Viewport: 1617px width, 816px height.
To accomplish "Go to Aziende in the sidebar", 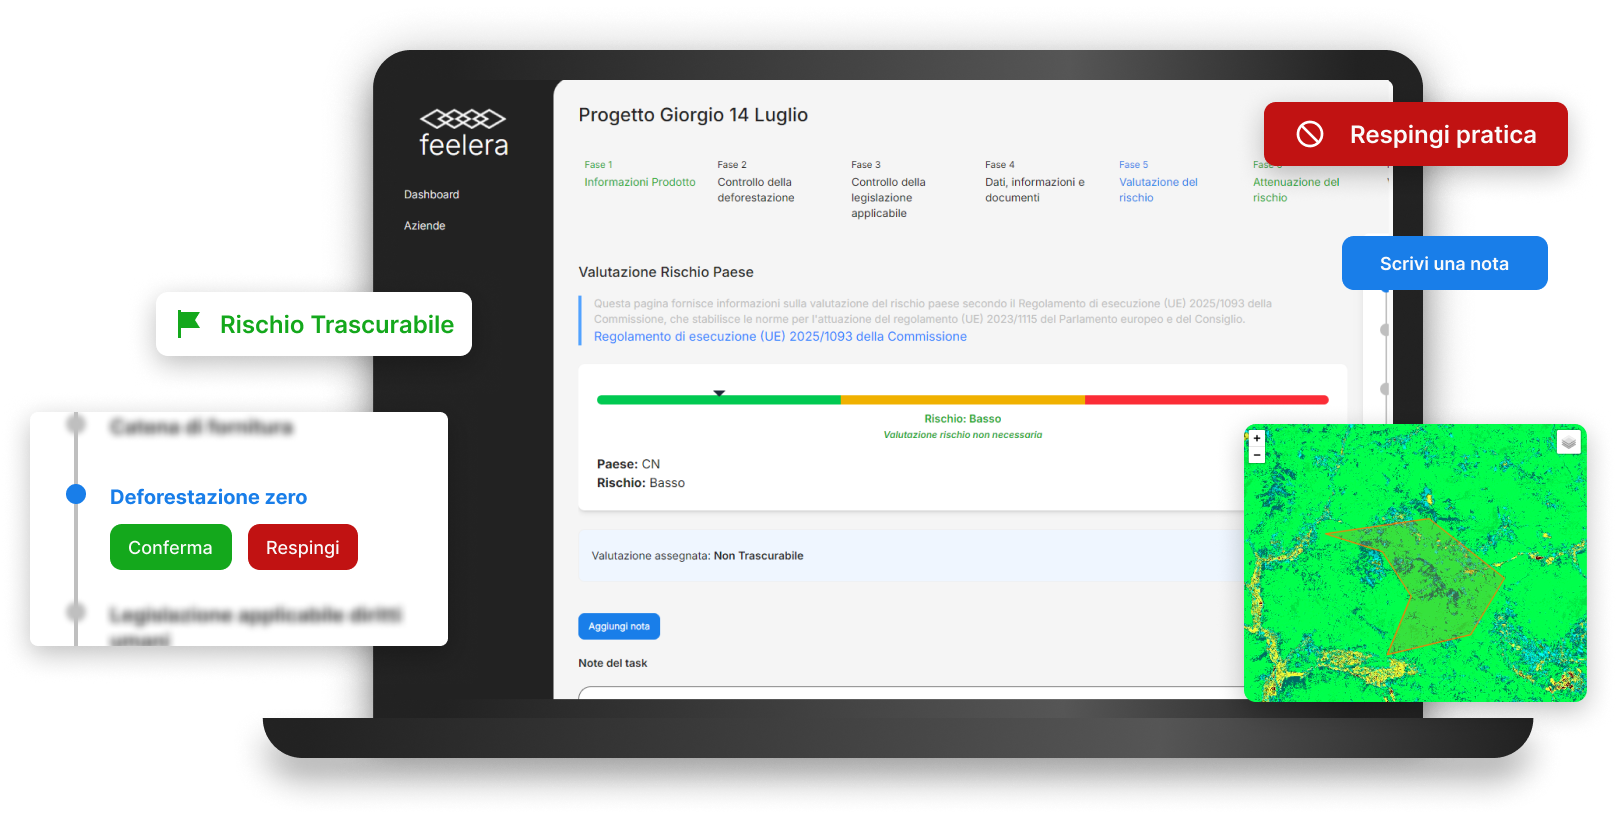I will click(424, 226).
